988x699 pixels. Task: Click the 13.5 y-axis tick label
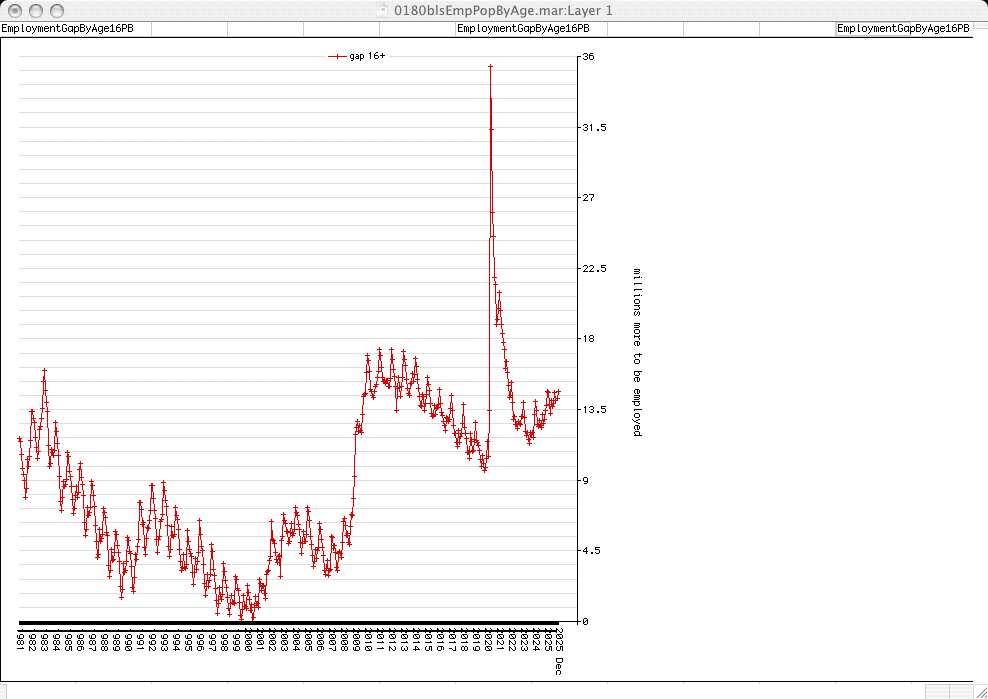tap(591, 410)
